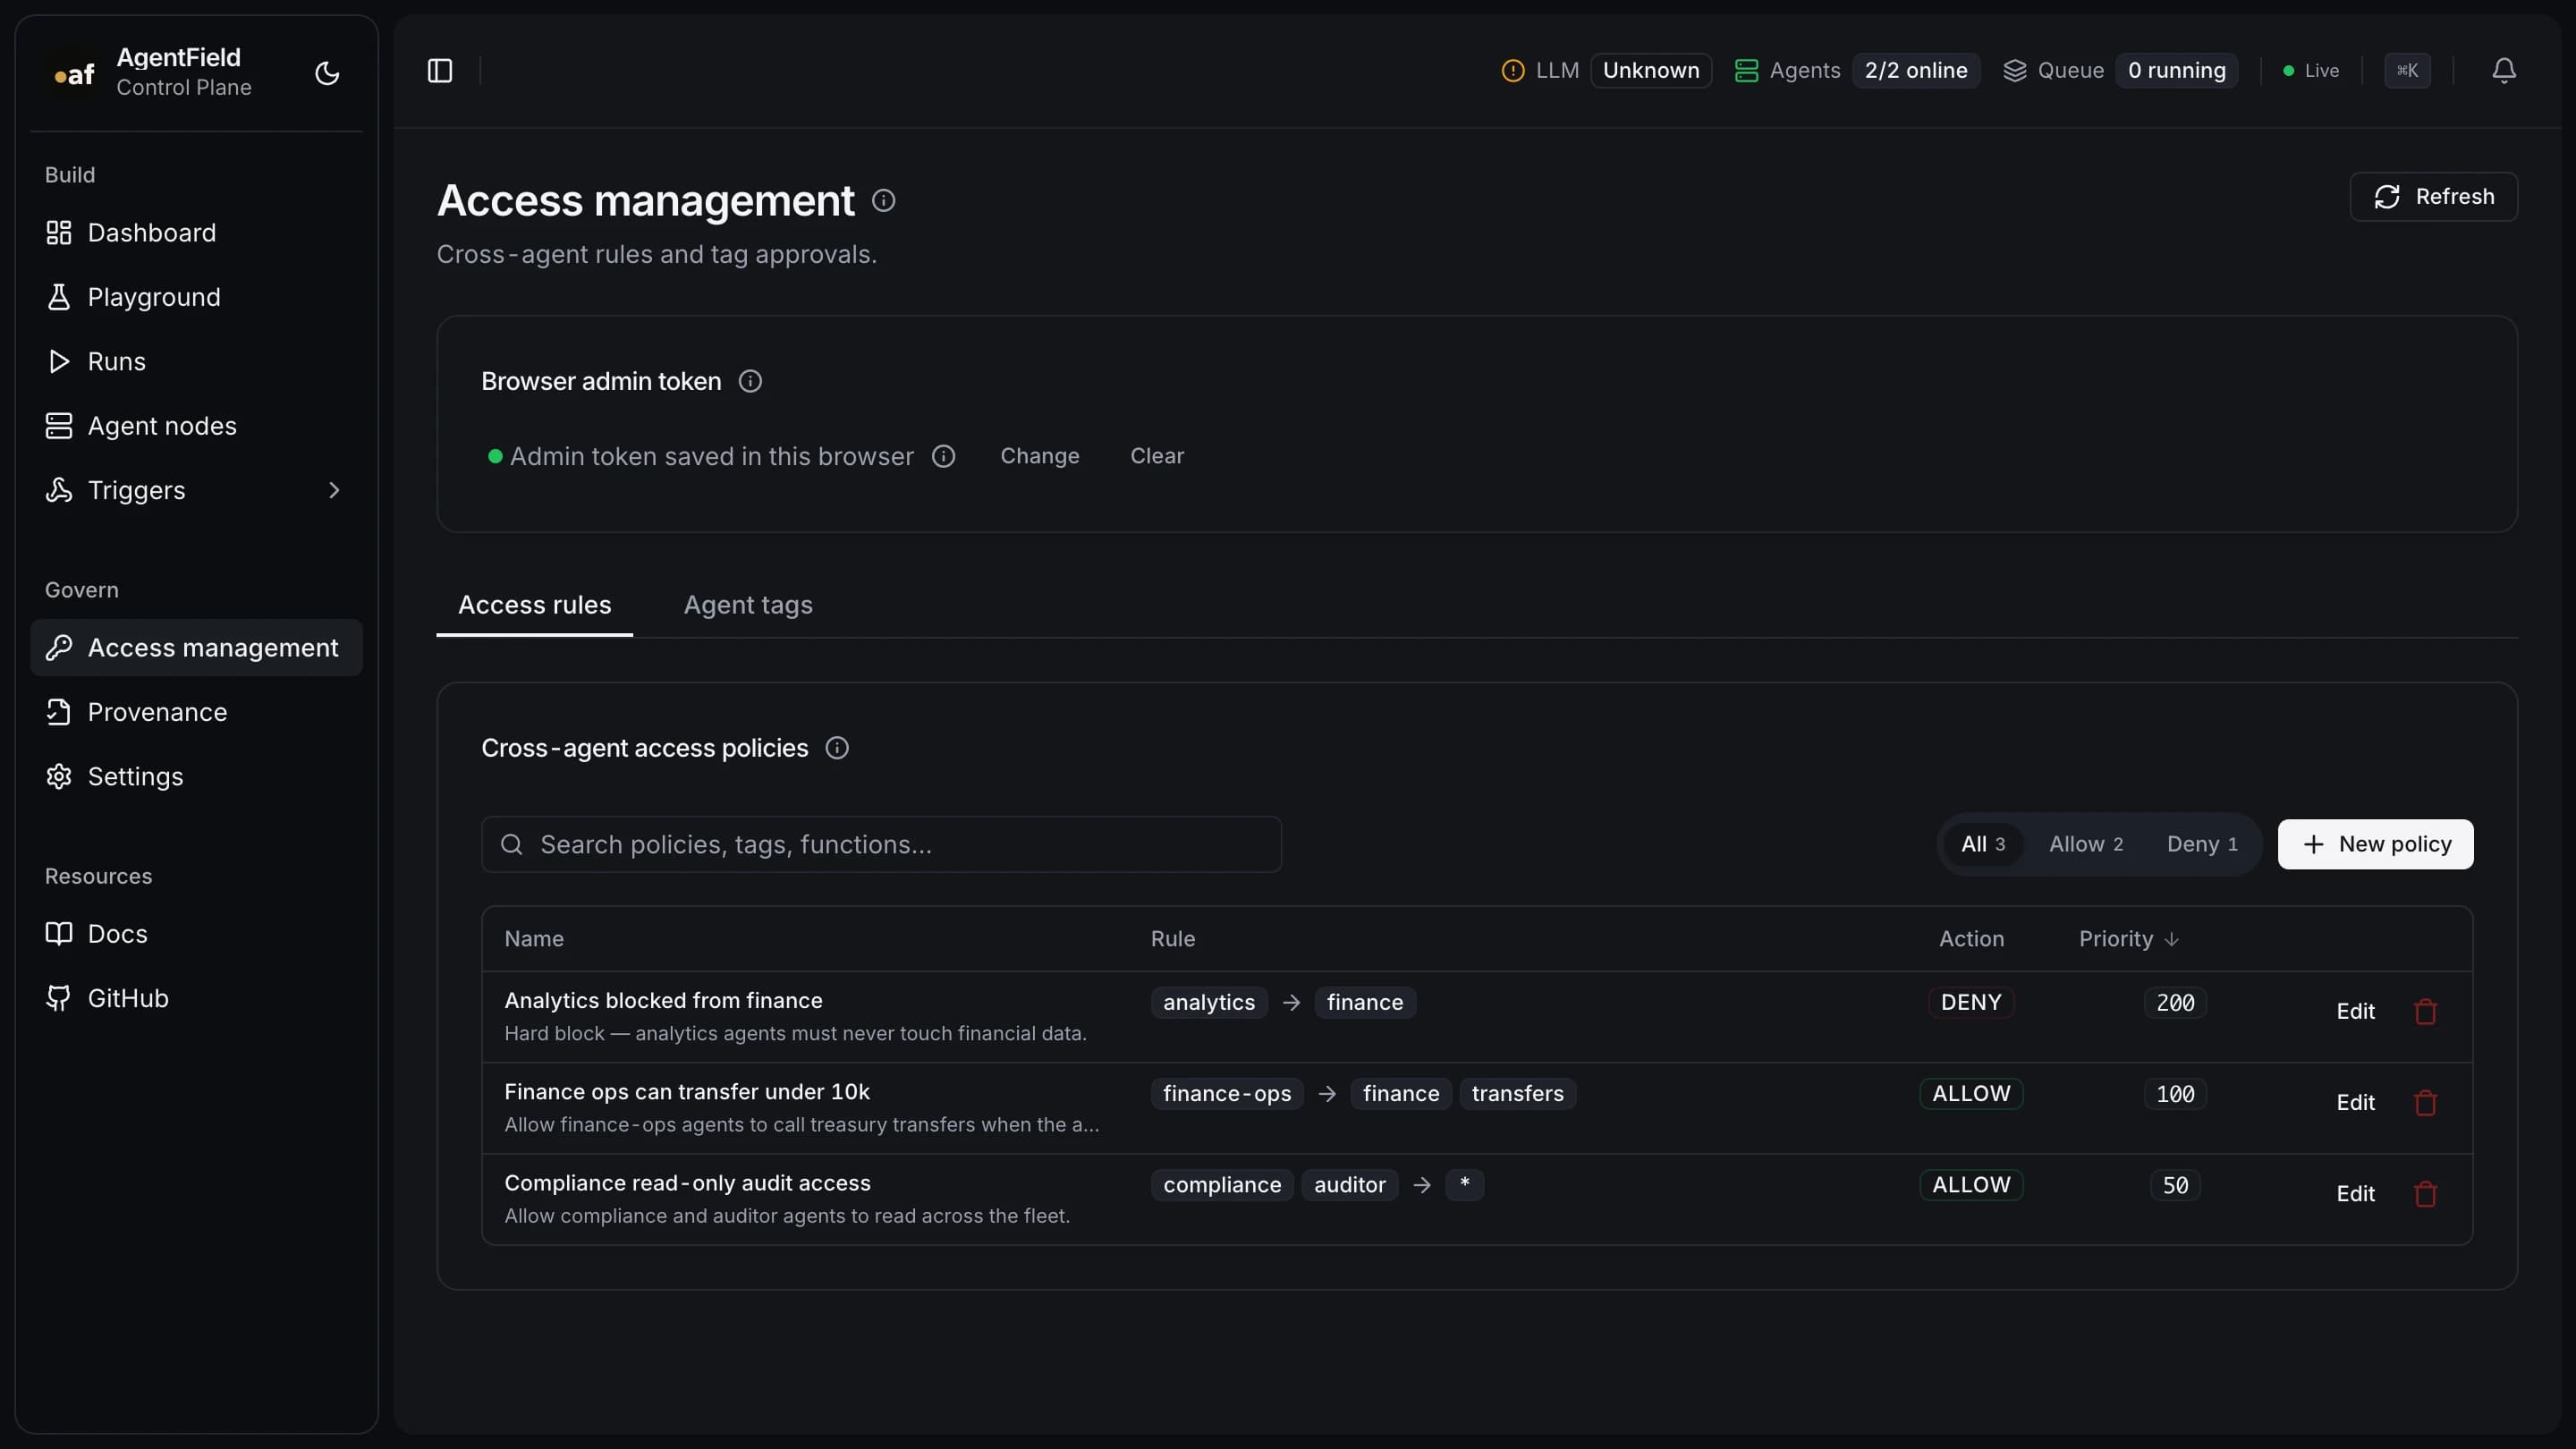Click the Live status indicator

(x=2311, y=70)
